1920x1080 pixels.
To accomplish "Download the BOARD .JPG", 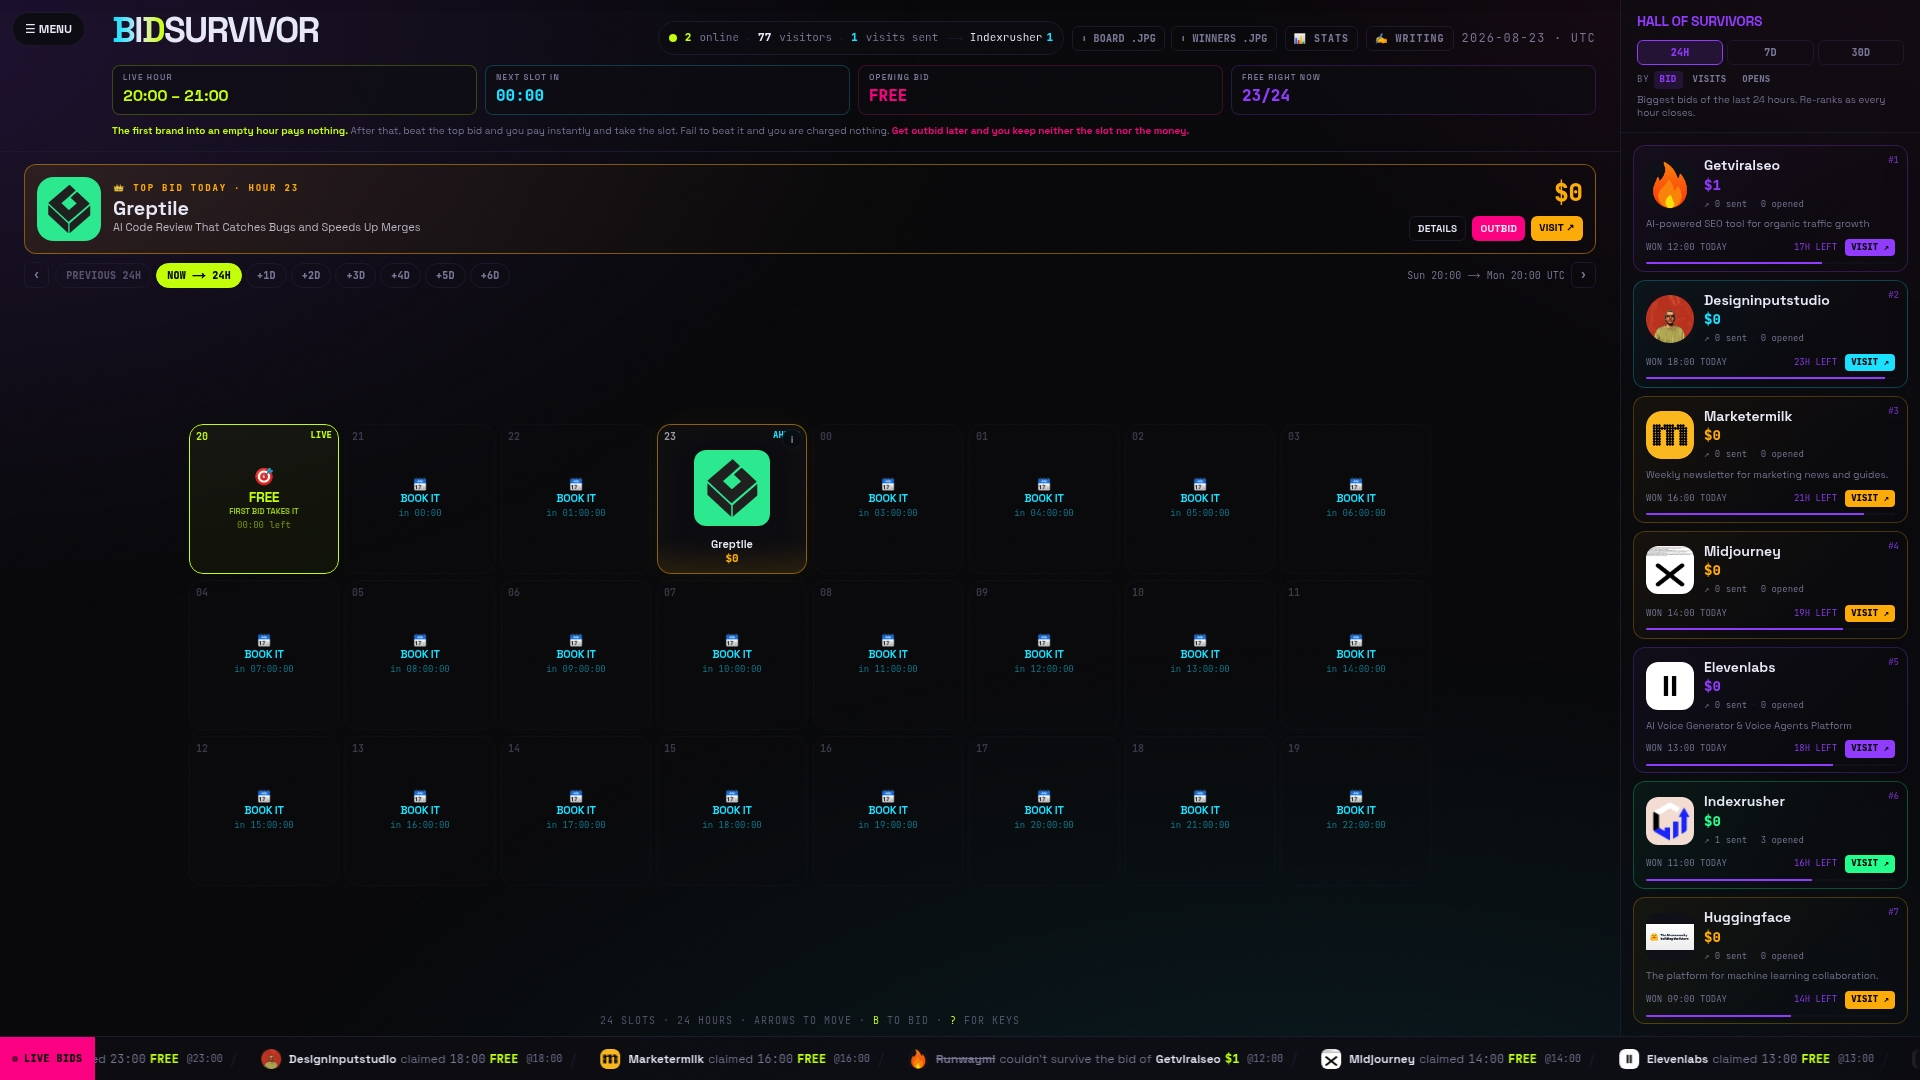I will [x=1119, y=38].
